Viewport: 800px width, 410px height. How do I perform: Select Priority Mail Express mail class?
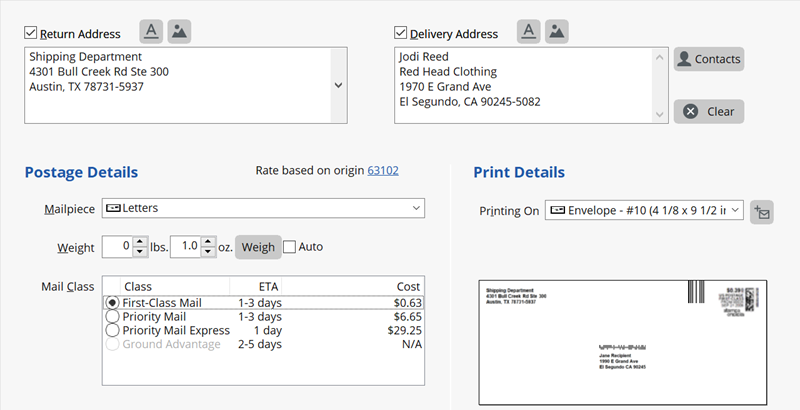[x=113, y=330]
